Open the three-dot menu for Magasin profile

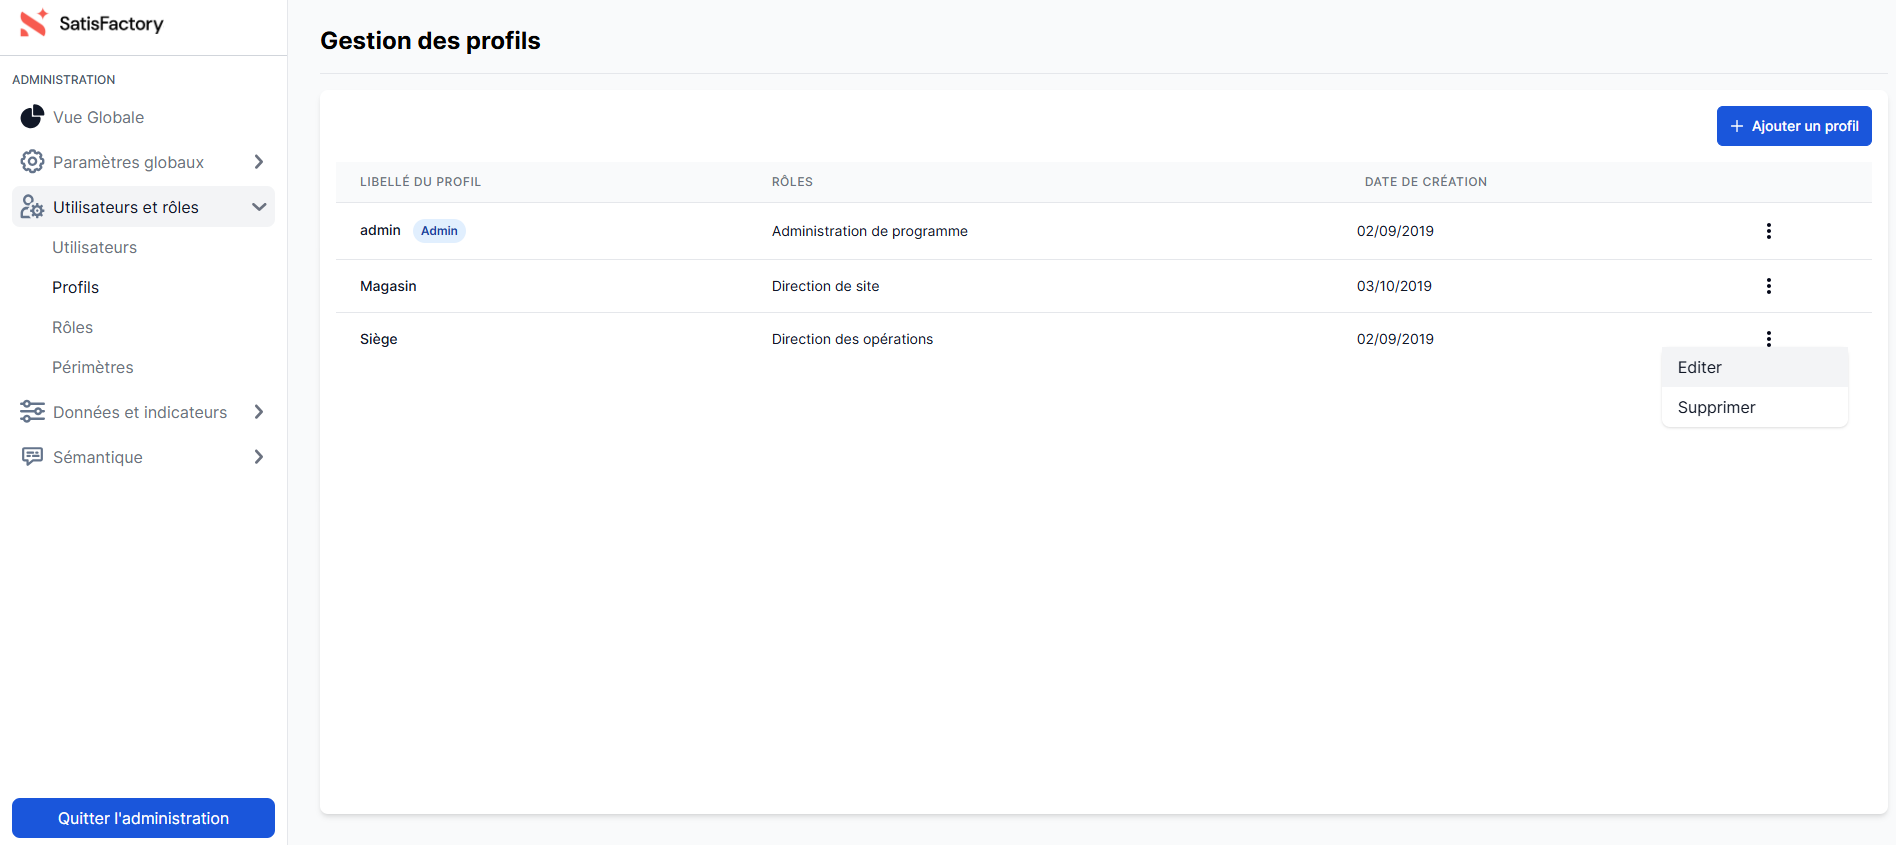coord(1768,286)
